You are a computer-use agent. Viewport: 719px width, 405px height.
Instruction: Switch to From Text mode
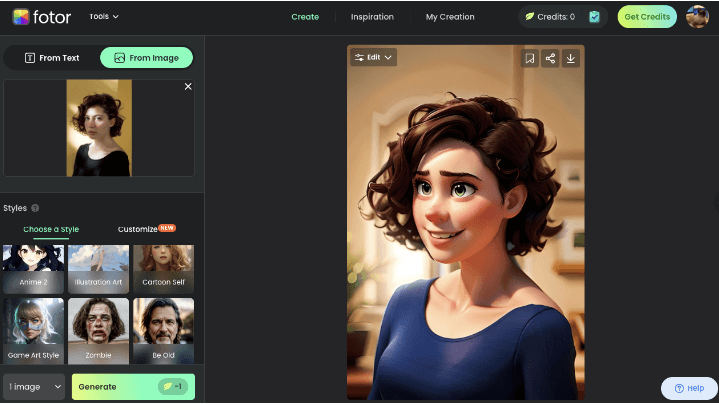point(52,58)
